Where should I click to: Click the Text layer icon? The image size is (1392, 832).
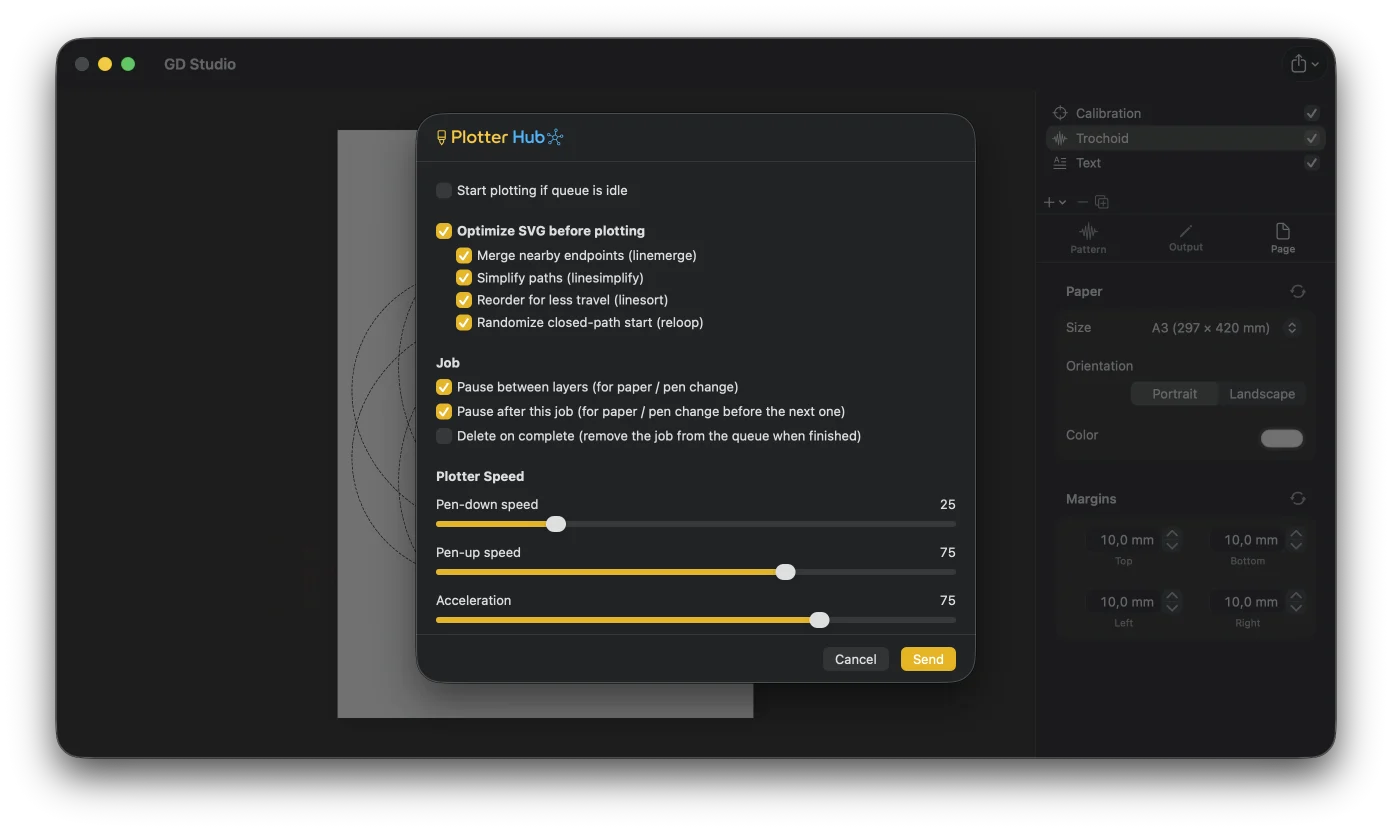[1060, 163]
